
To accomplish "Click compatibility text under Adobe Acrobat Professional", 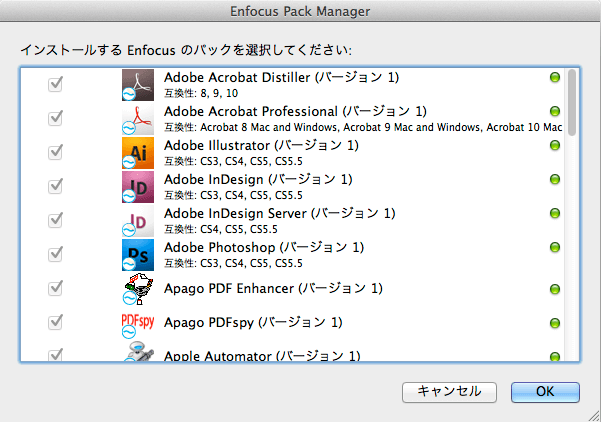I will 363,127.
